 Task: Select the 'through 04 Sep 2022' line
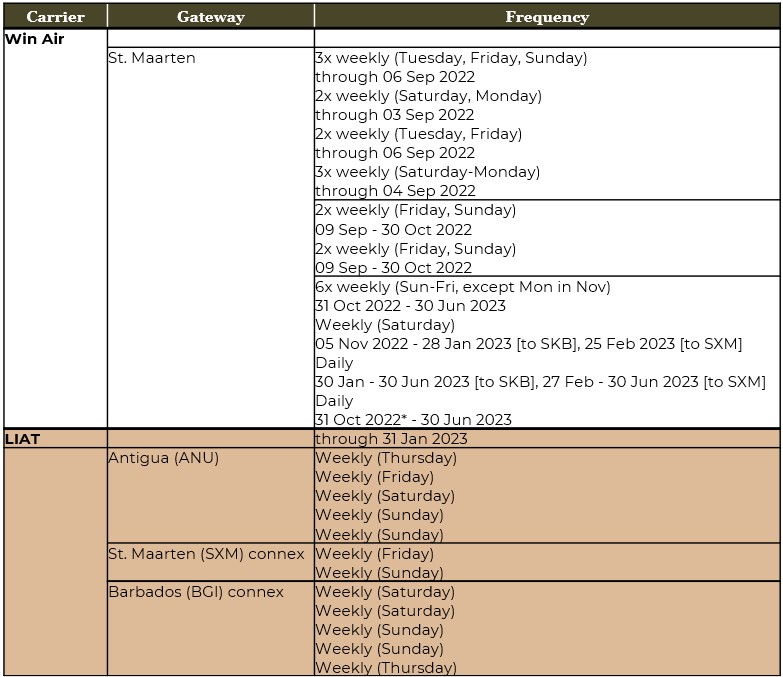click(x=395, y=191)
